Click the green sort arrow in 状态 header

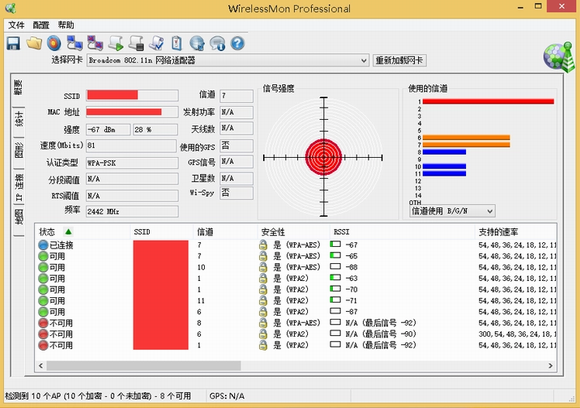coord(68,232)
